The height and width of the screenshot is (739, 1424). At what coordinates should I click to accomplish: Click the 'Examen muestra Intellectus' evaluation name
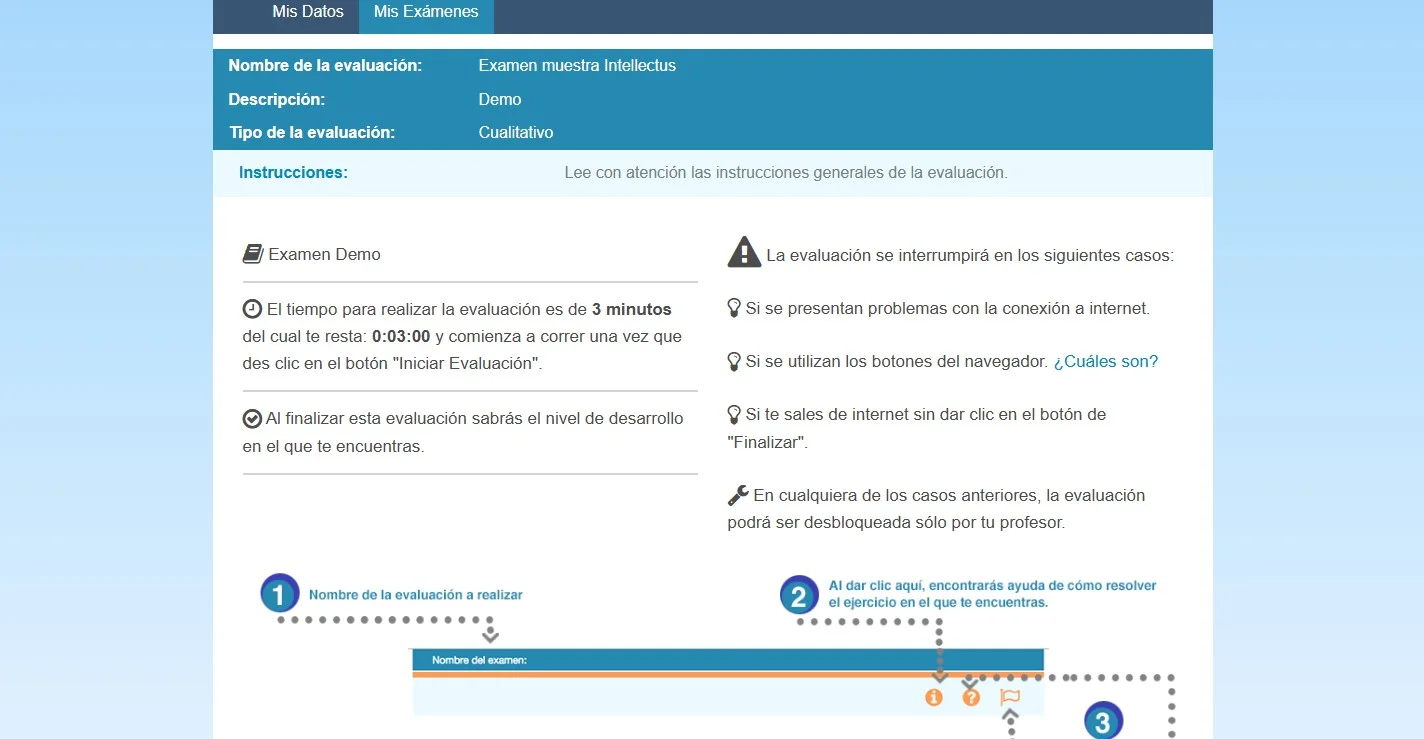(577, 66)
